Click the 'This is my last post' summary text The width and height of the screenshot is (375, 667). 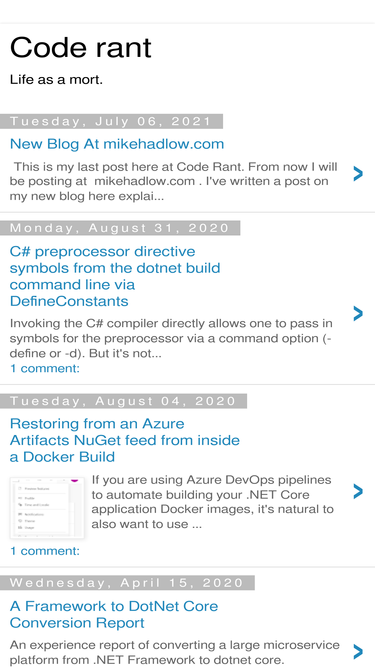(x=173, y=181)
